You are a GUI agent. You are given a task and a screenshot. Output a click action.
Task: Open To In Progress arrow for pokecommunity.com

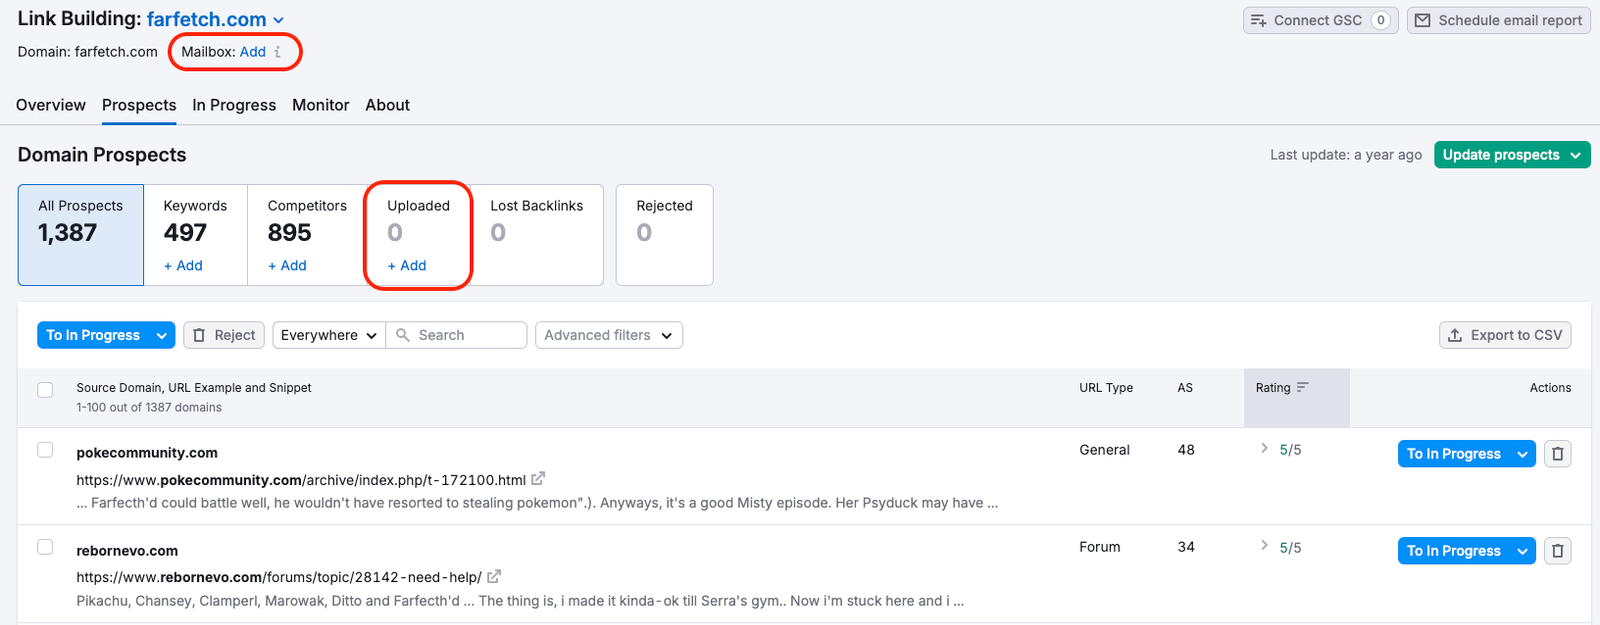tap(1522, 454)
